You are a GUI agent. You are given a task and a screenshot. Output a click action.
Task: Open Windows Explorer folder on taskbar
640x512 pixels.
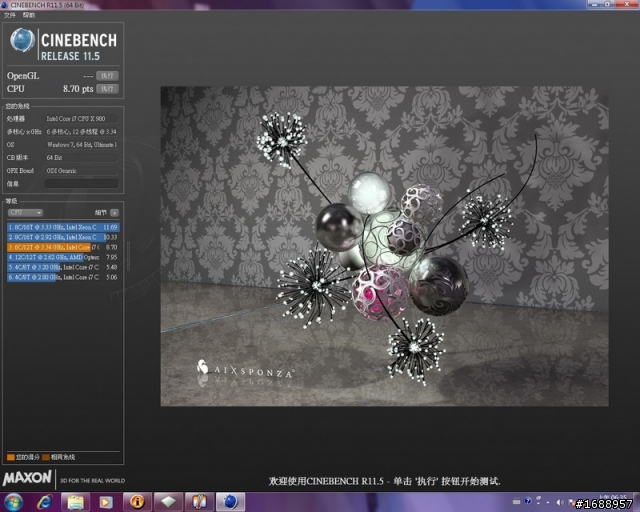click(x=75, y=502)
